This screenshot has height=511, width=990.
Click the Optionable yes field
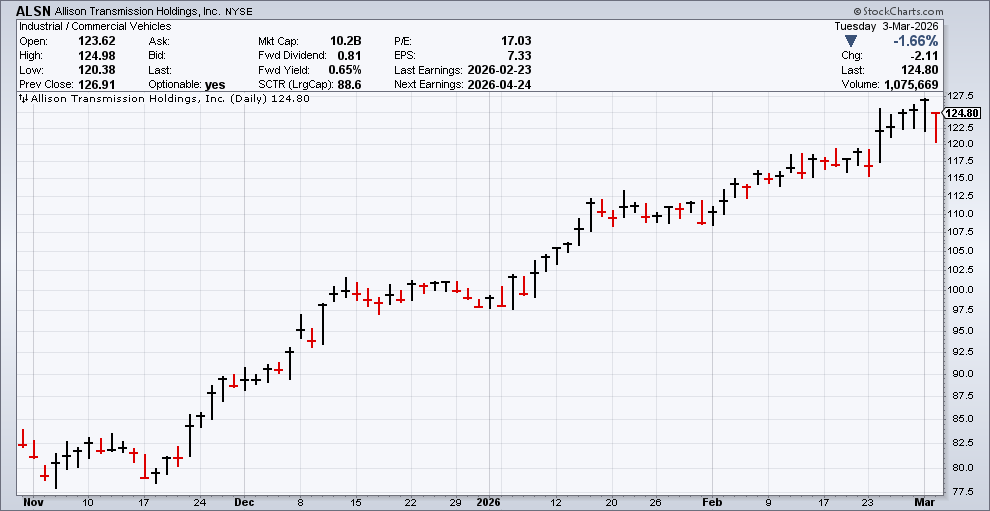click(x=215, y=85)
